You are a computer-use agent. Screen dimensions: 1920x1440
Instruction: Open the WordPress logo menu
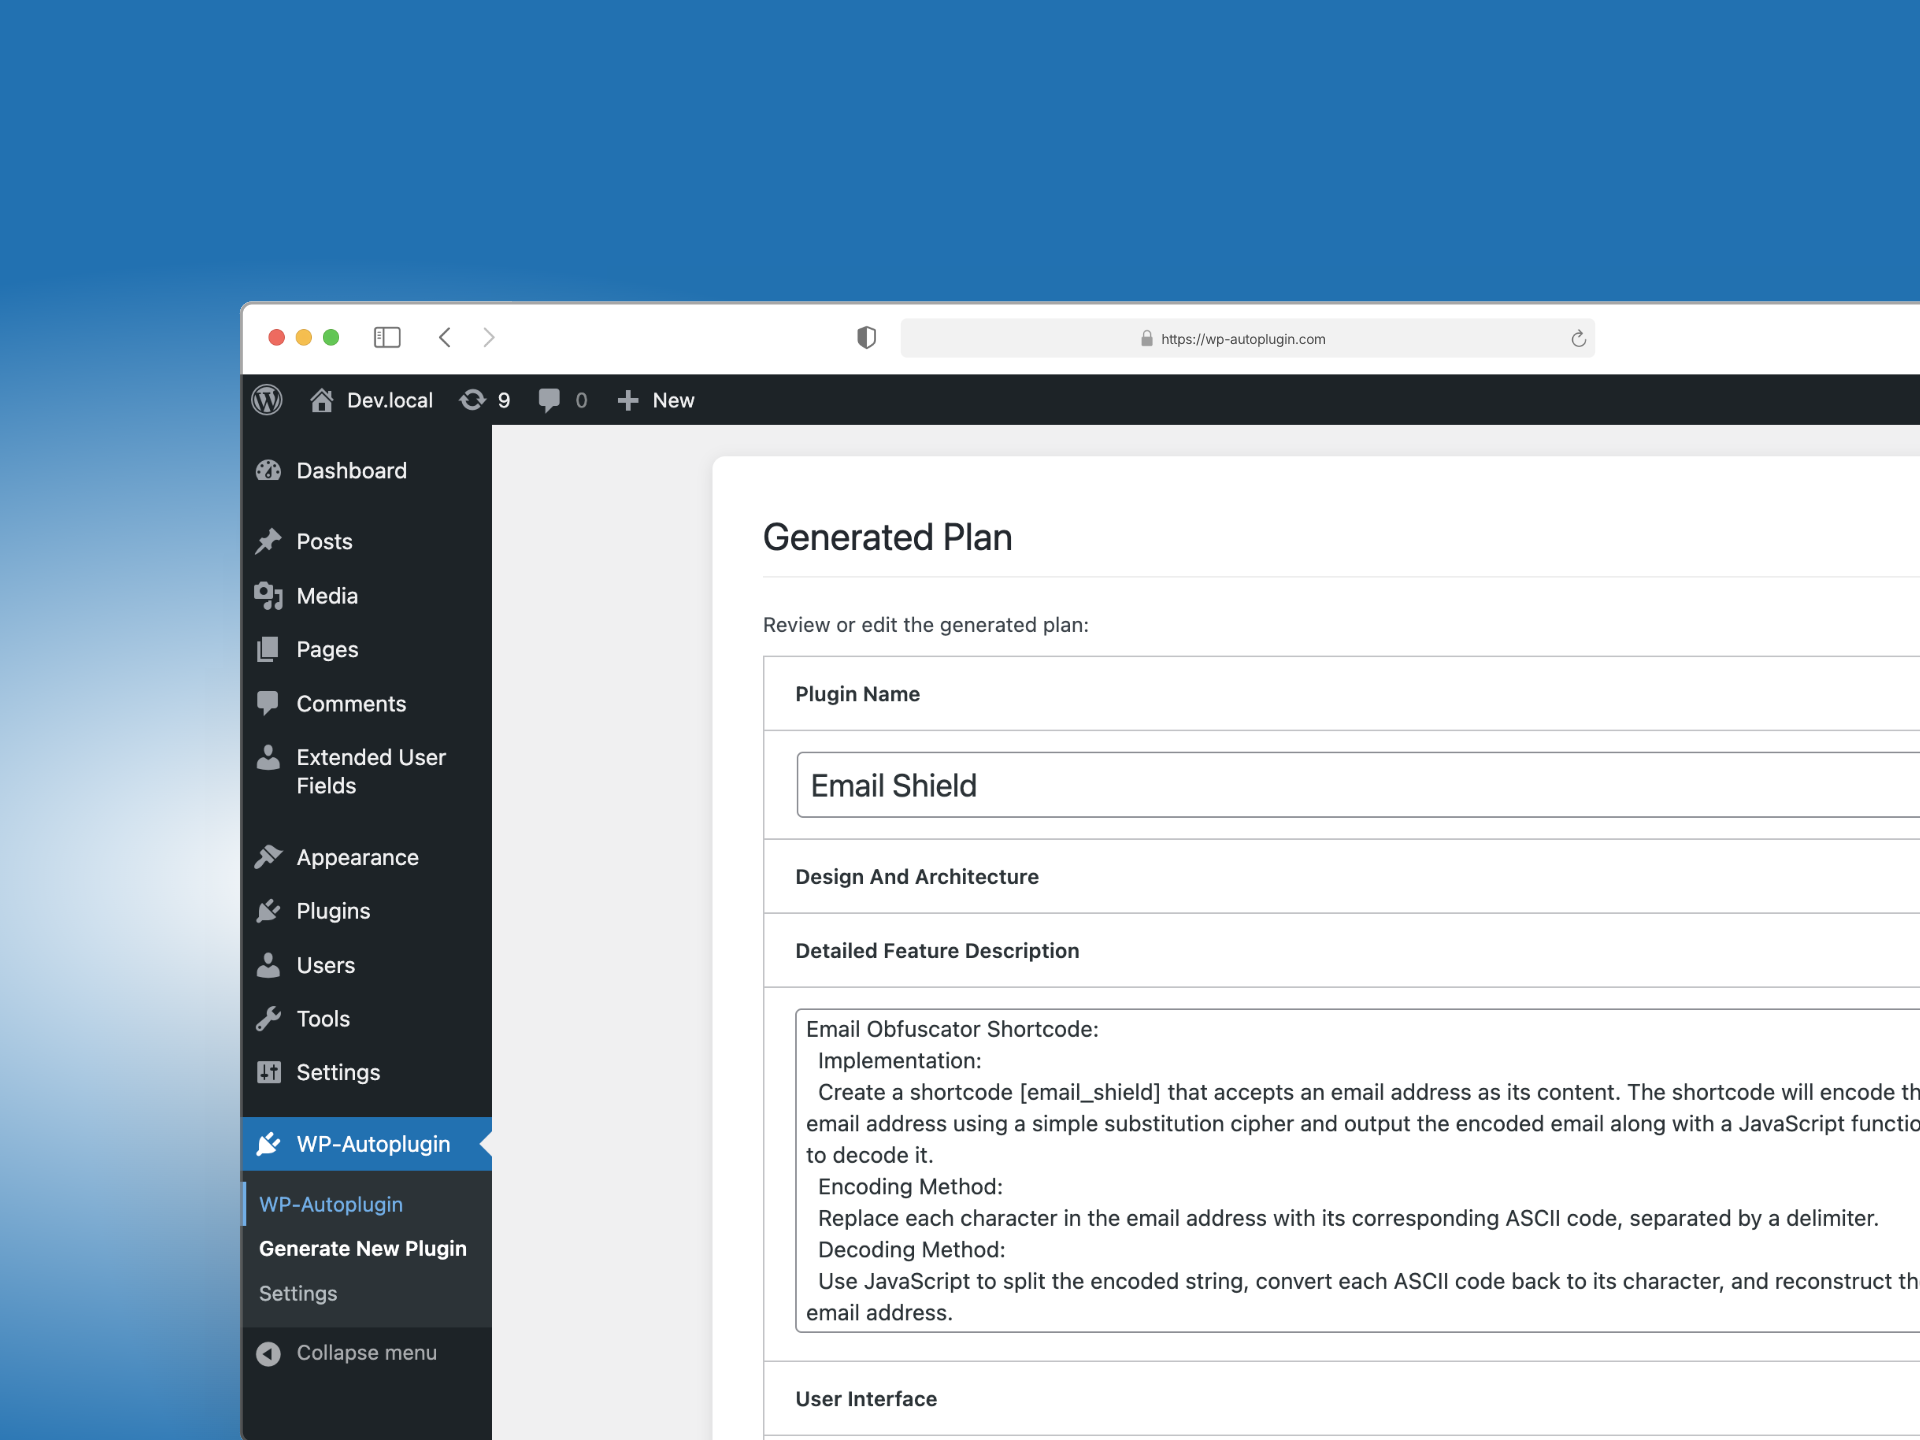point(267,400)
